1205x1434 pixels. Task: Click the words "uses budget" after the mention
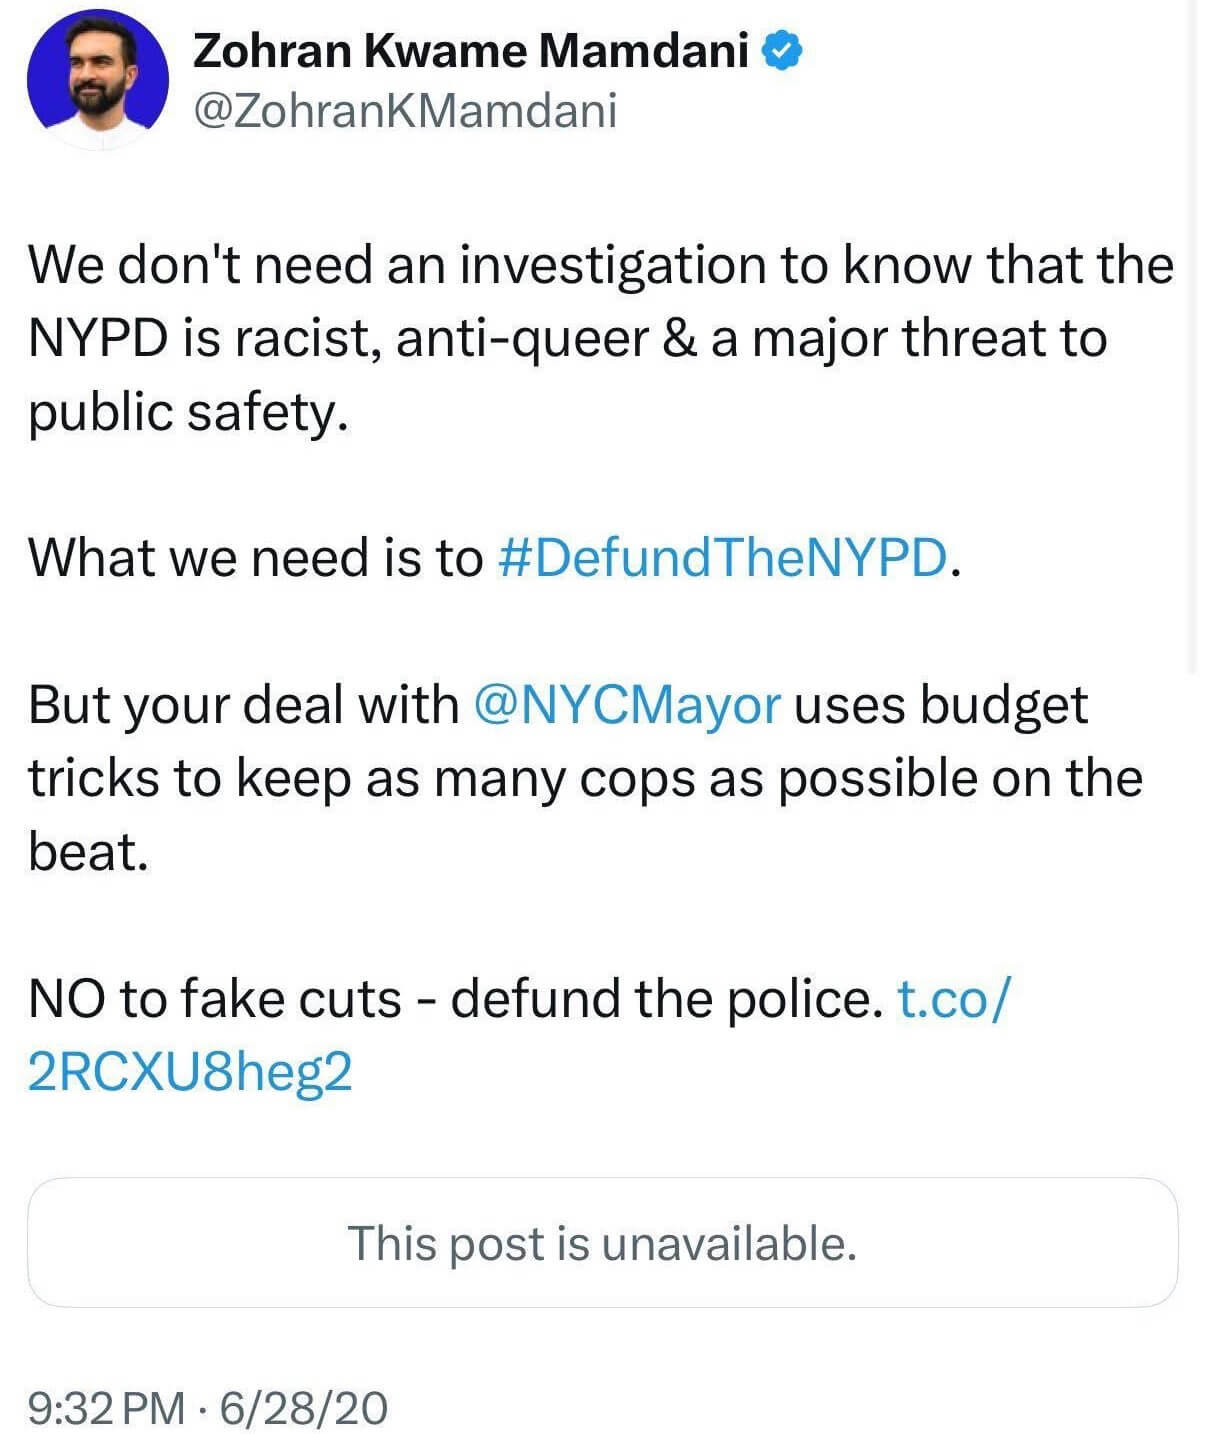940,705
